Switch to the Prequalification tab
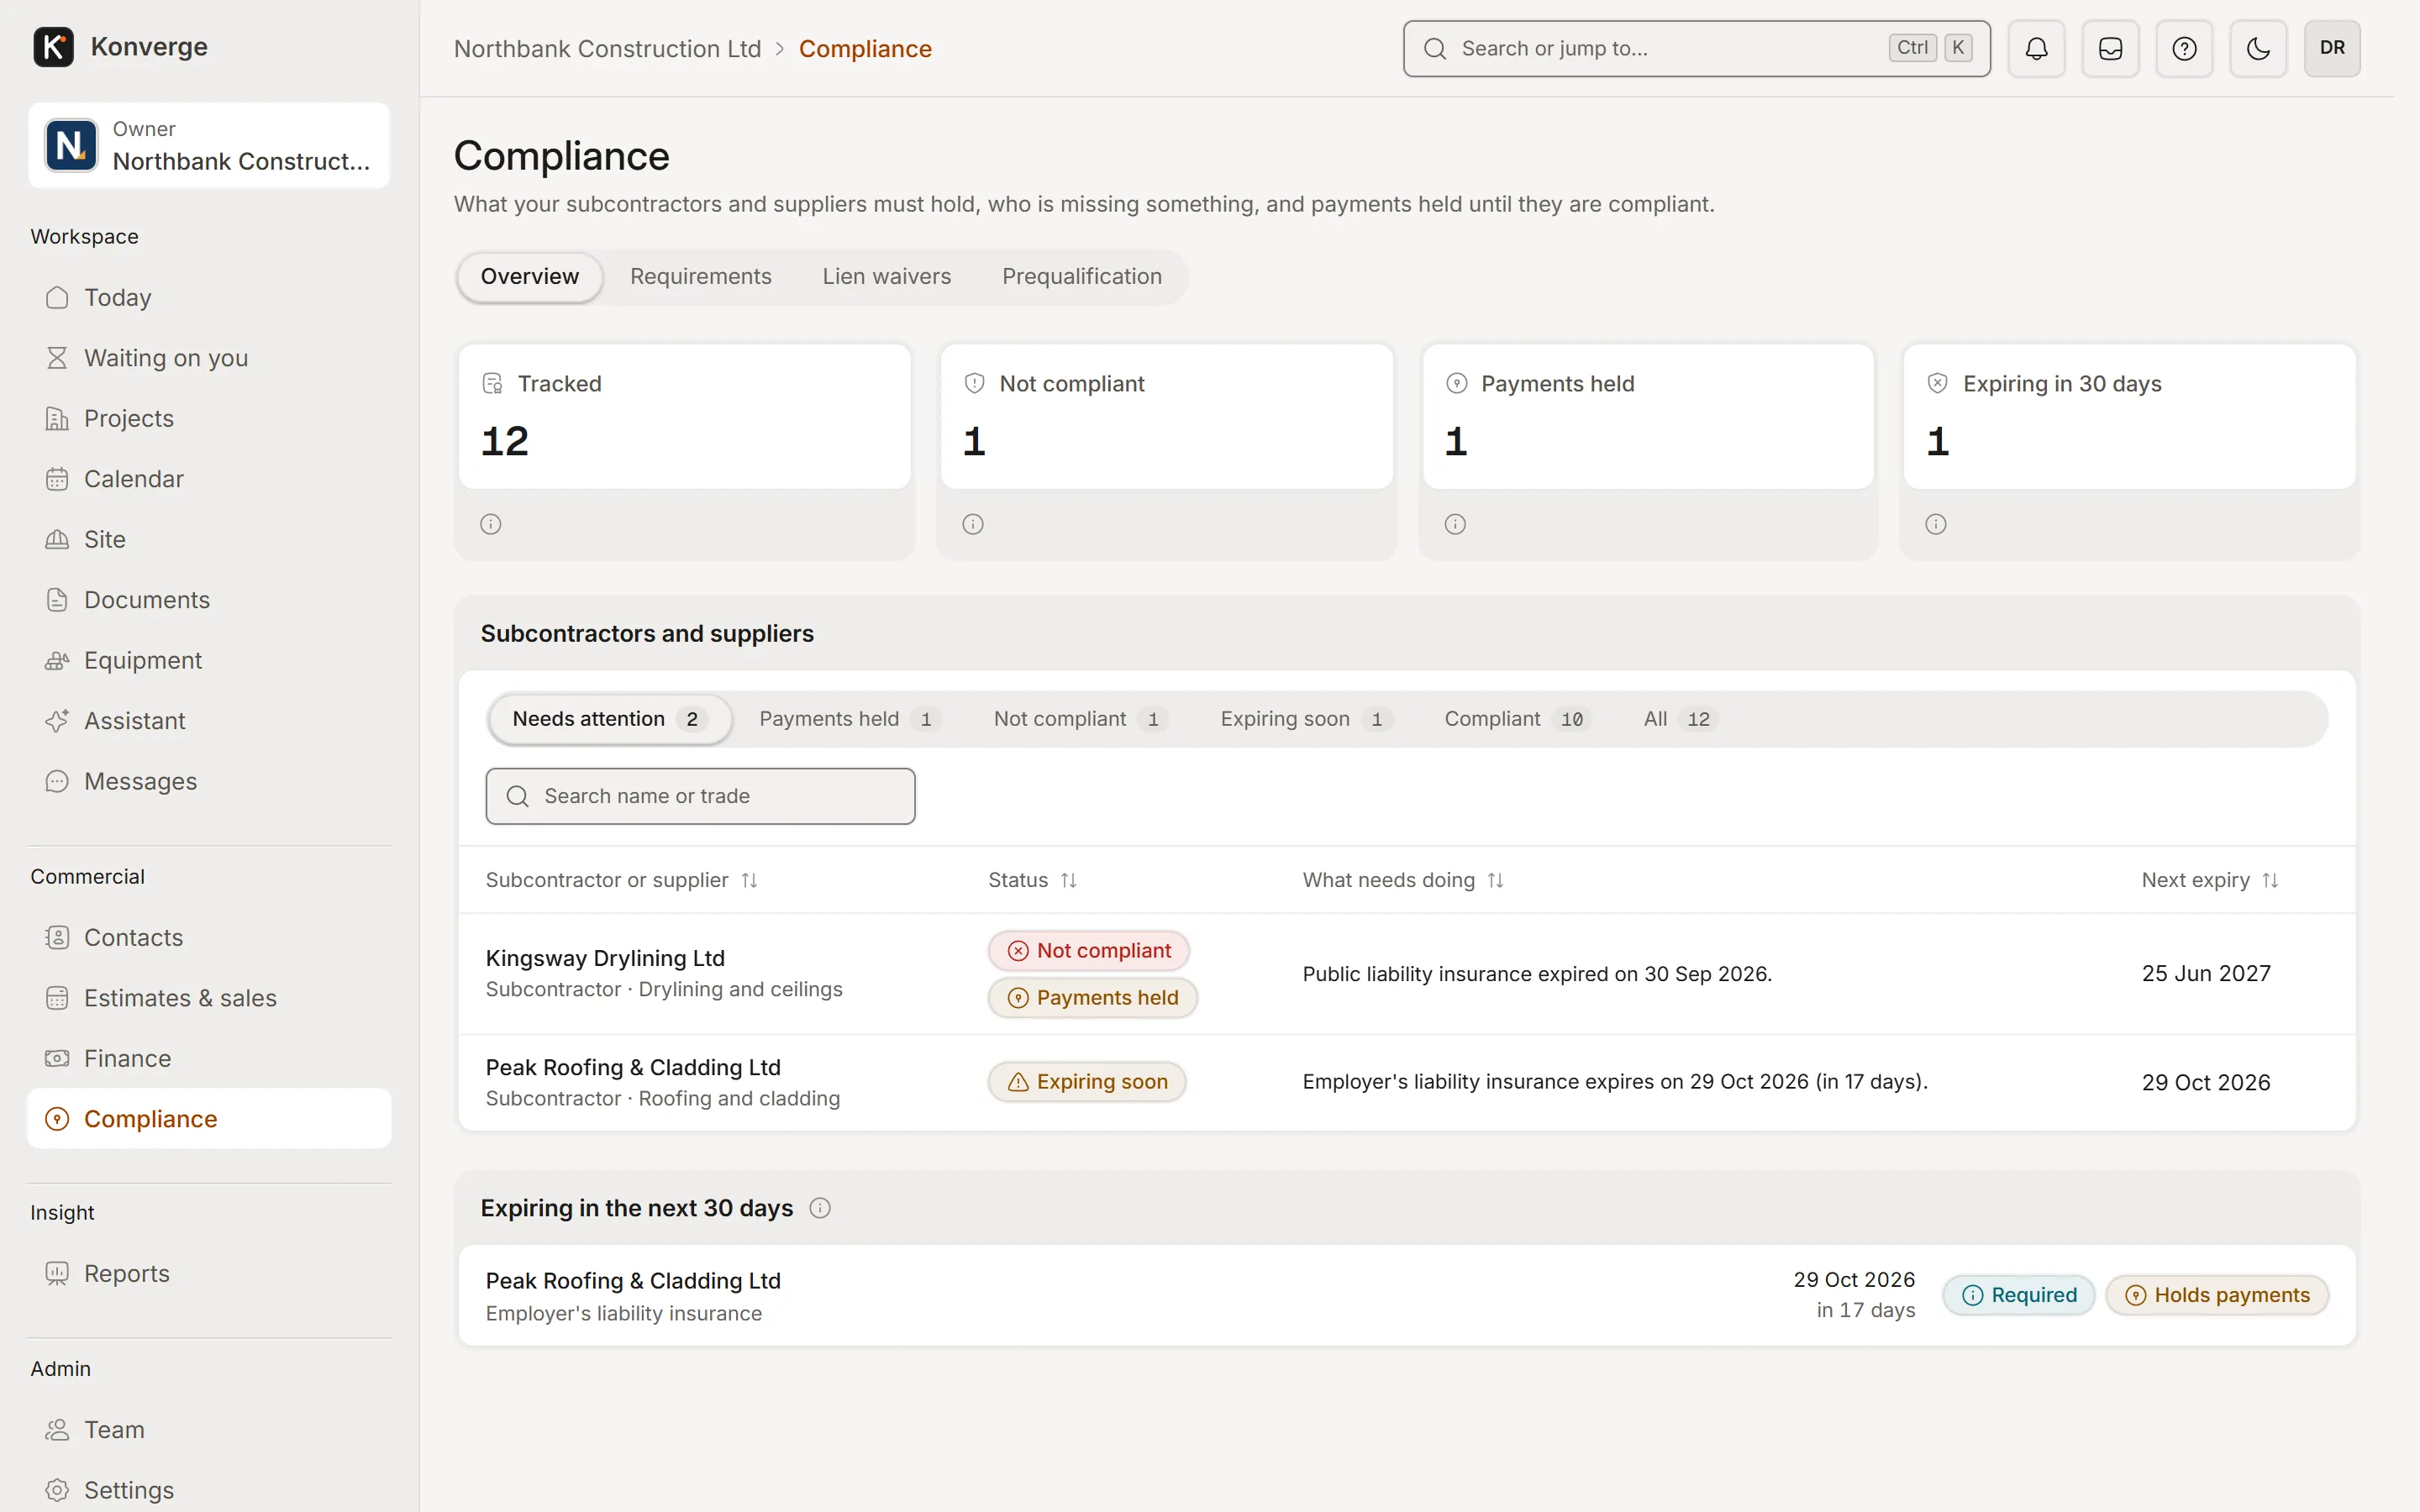This screenshot has width=2420, height=1512. [x=1082, y=276]
